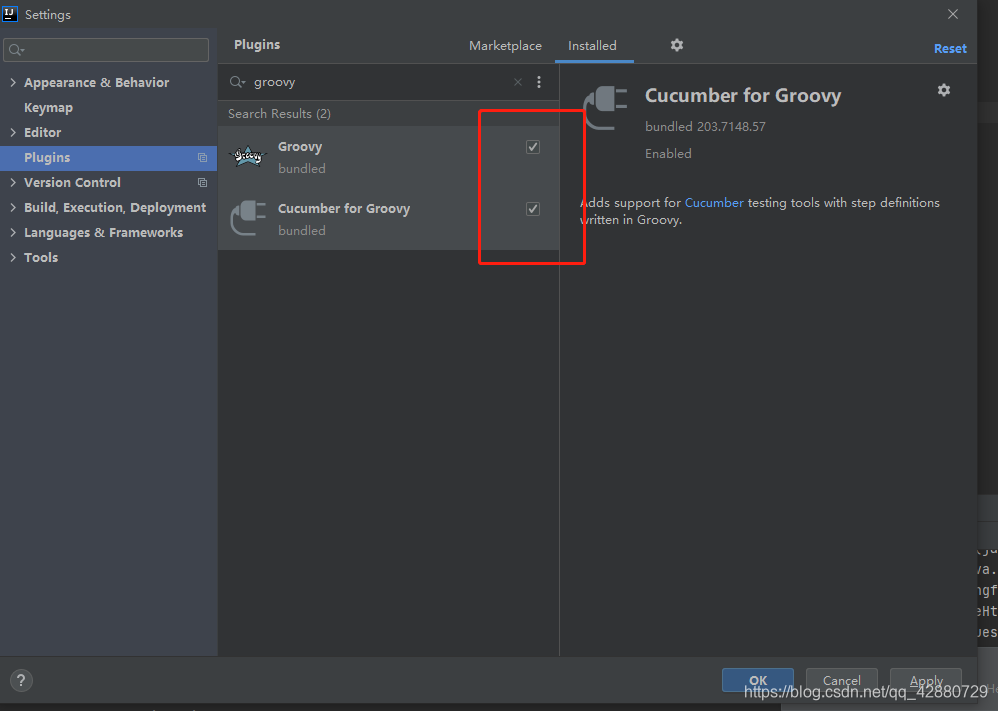Select Appearance & Behavior in settings tree
The image size is (998, 711).
[x=97, y=83]
